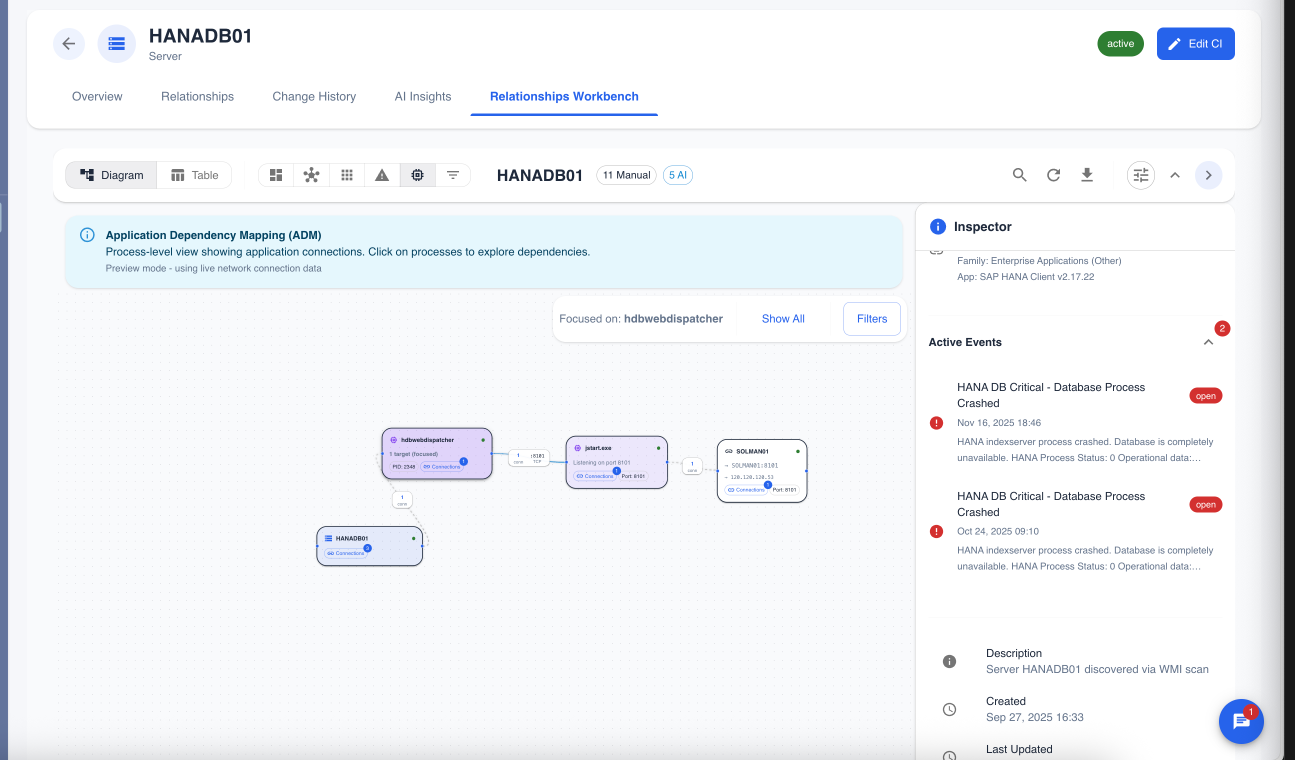
Task: Switch to the AI Insights tab
Action: [422, 96]
